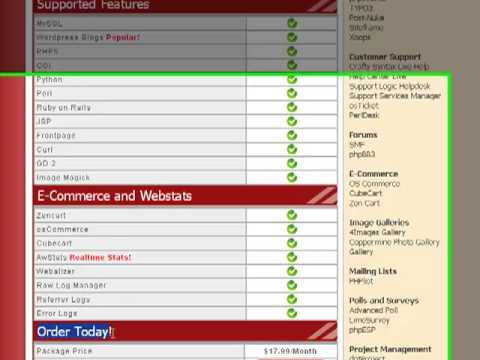Screen dimensions: 480x360
Task: Click the $17.99/Month price cell
Action: (x=290, y=351)
